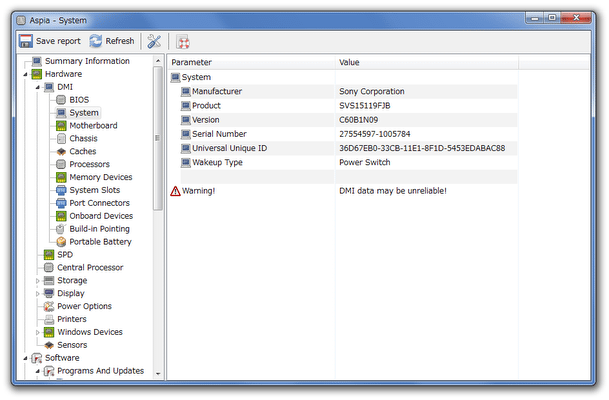Screen dimensions: 609x400
Task: Click the Portable Battery icon
Action: (x=61, y=242)
